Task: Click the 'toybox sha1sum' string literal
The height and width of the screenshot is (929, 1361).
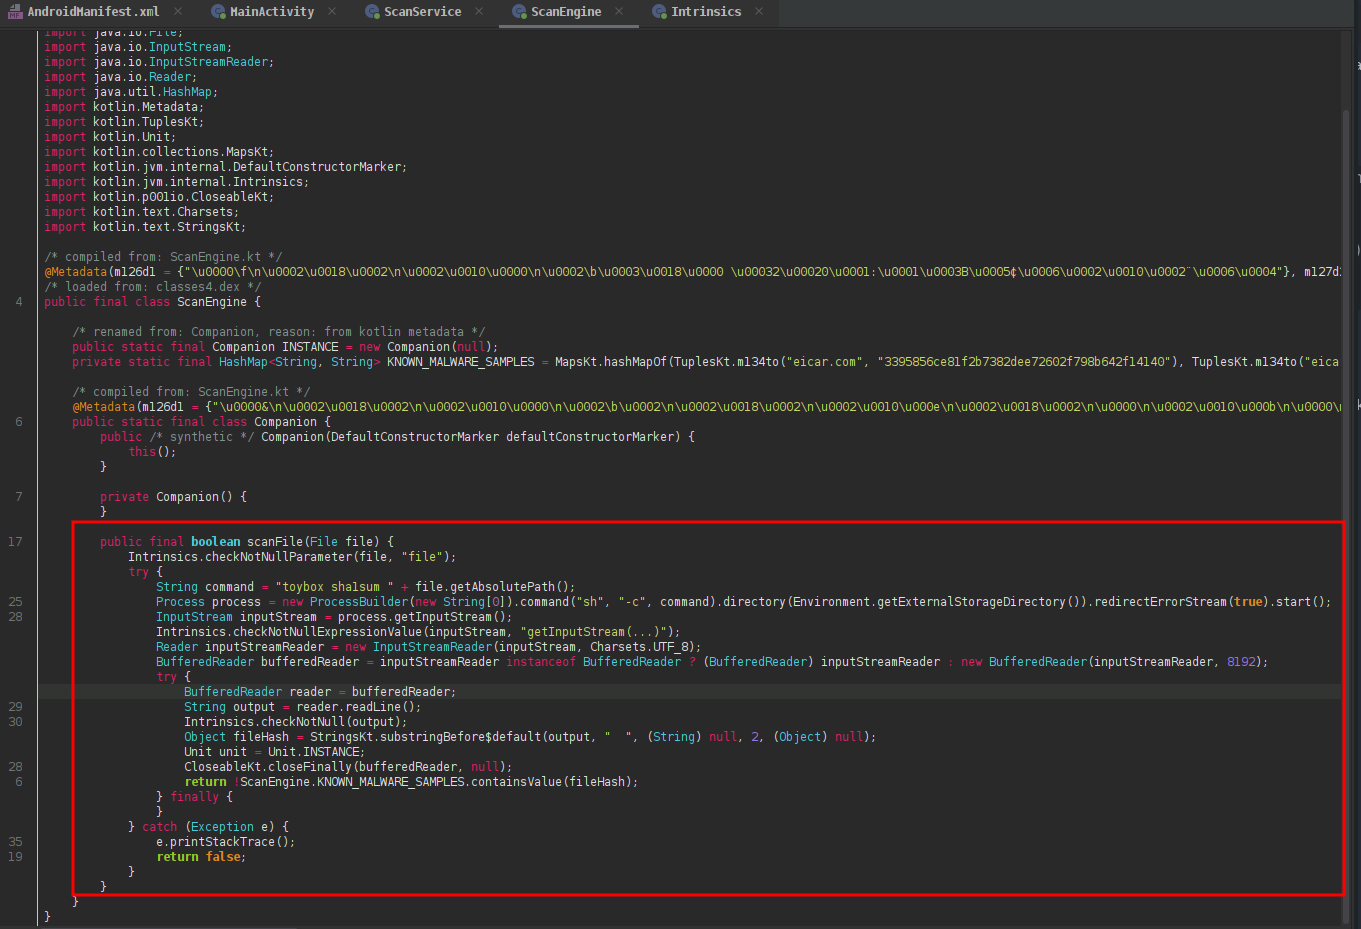Action: 334,587
